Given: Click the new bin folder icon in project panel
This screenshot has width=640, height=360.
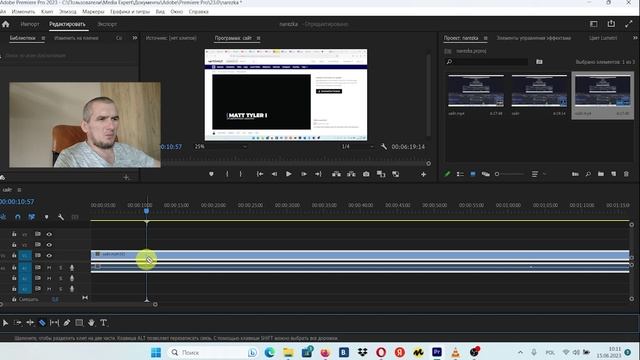Looking at the screenshot, I should pyautogui.click(x=601, y=174).
